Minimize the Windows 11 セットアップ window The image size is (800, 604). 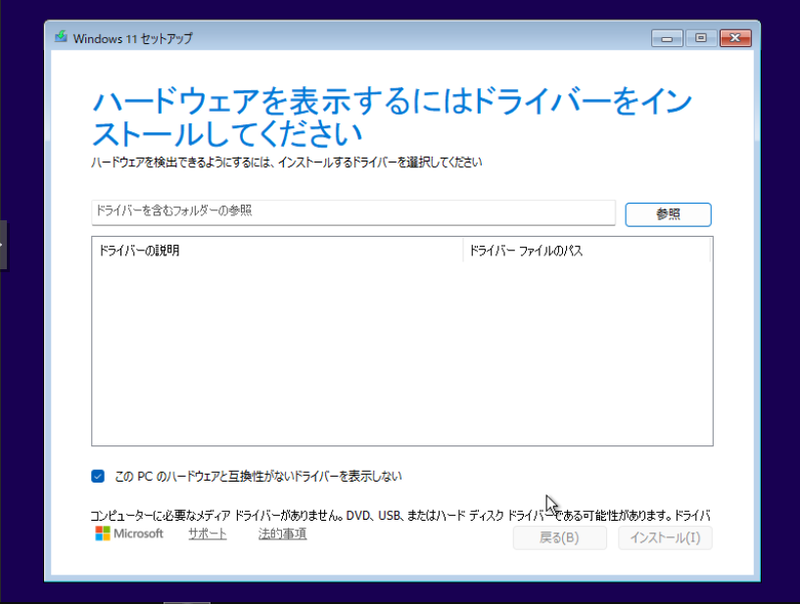point(667,38)
